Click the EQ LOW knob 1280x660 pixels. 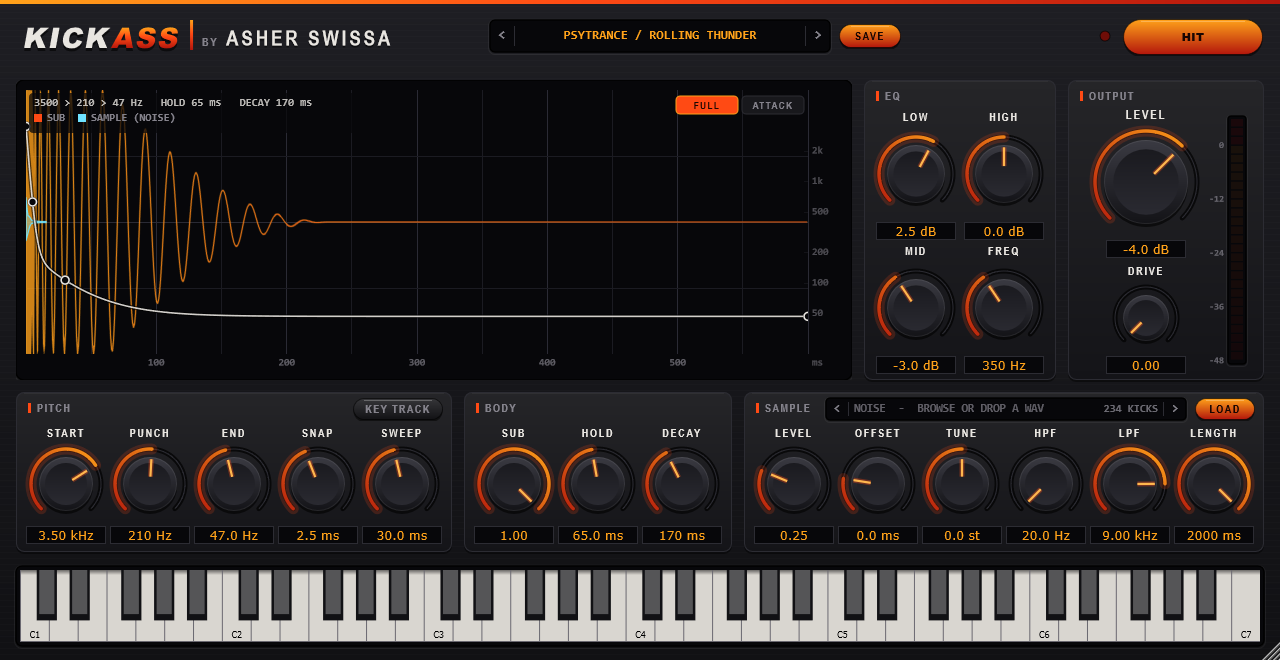[x=915, y=172]
